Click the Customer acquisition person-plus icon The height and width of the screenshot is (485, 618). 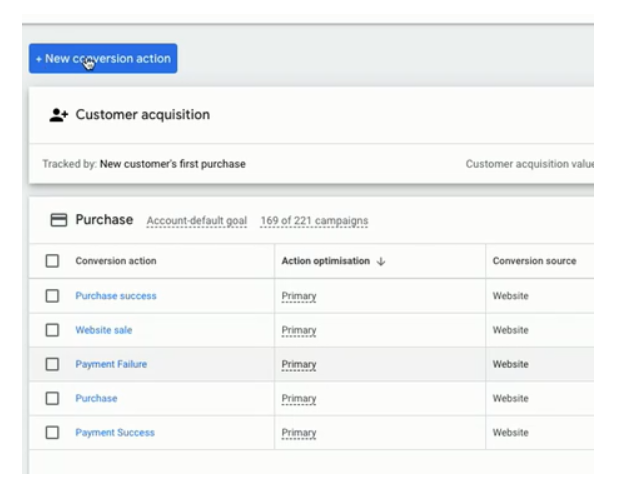pyautogui.click(x=59, y=115)
